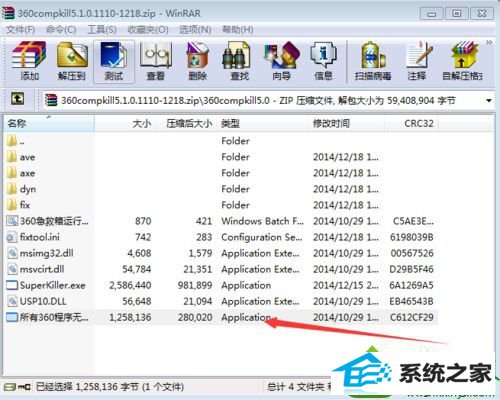Click the 删除 (Delete) toolbar icon

[198, 61]
